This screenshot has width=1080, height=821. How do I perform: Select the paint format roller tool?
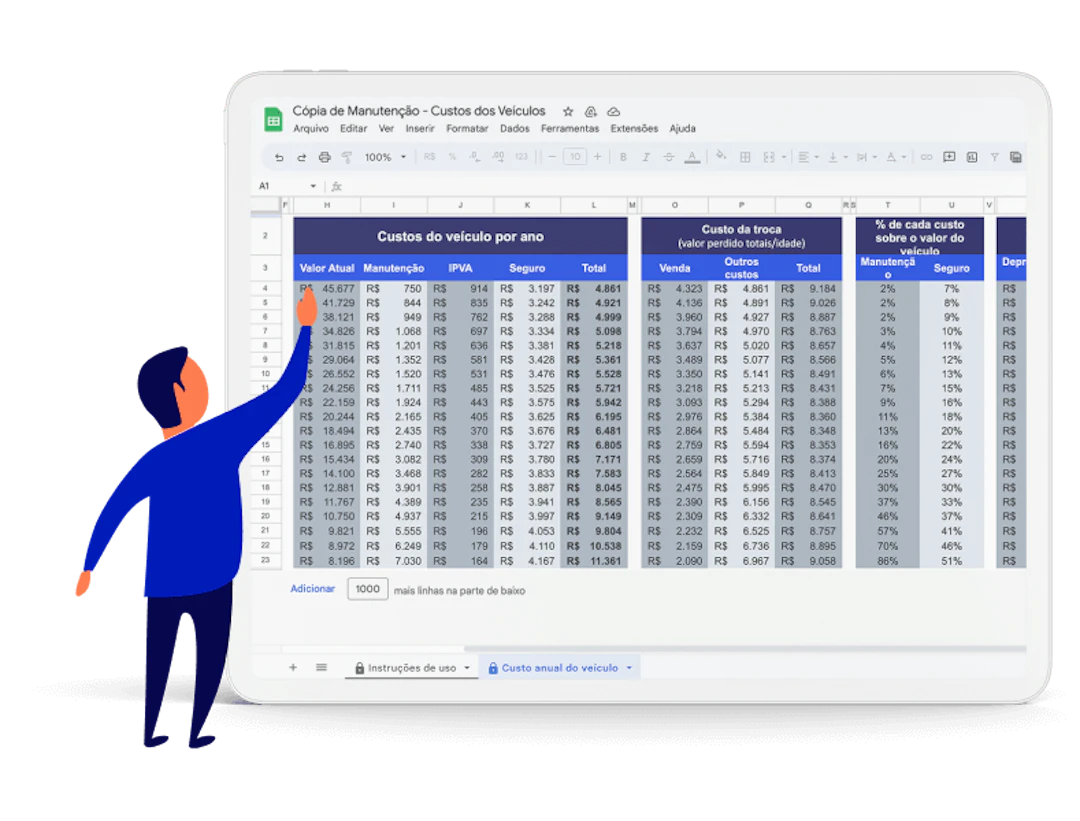pyautogui.click(x=347, y=157)
